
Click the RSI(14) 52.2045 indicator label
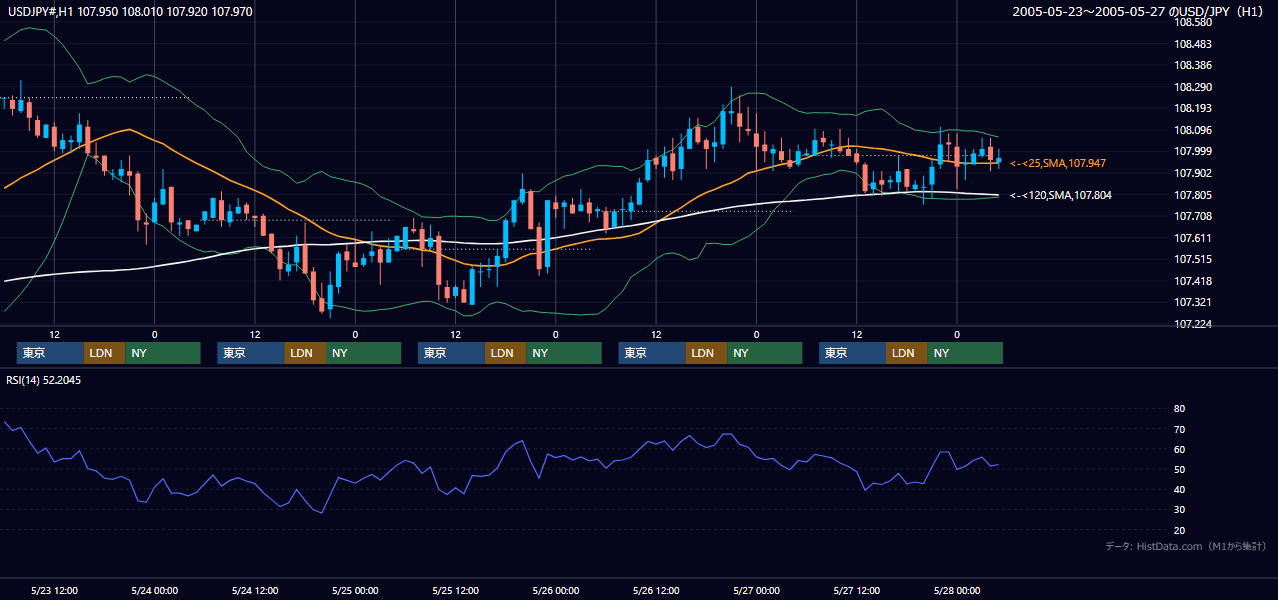(44, 380)
